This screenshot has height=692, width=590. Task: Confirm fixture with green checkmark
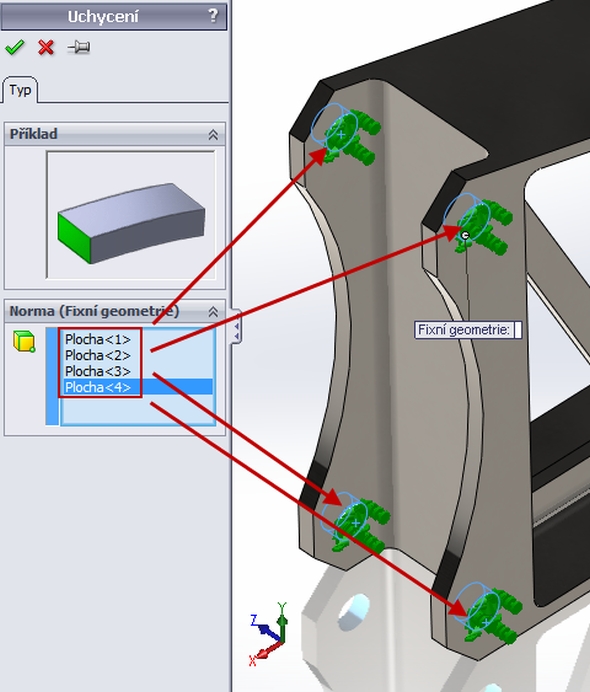click(15, 47)
